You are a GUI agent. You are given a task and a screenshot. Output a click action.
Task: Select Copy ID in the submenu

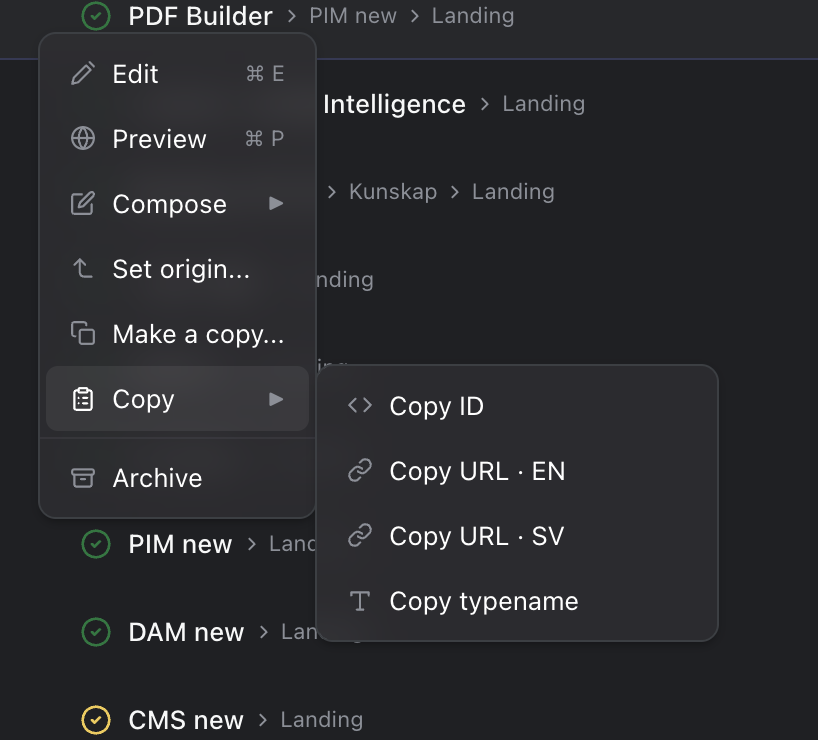[517, 405]
